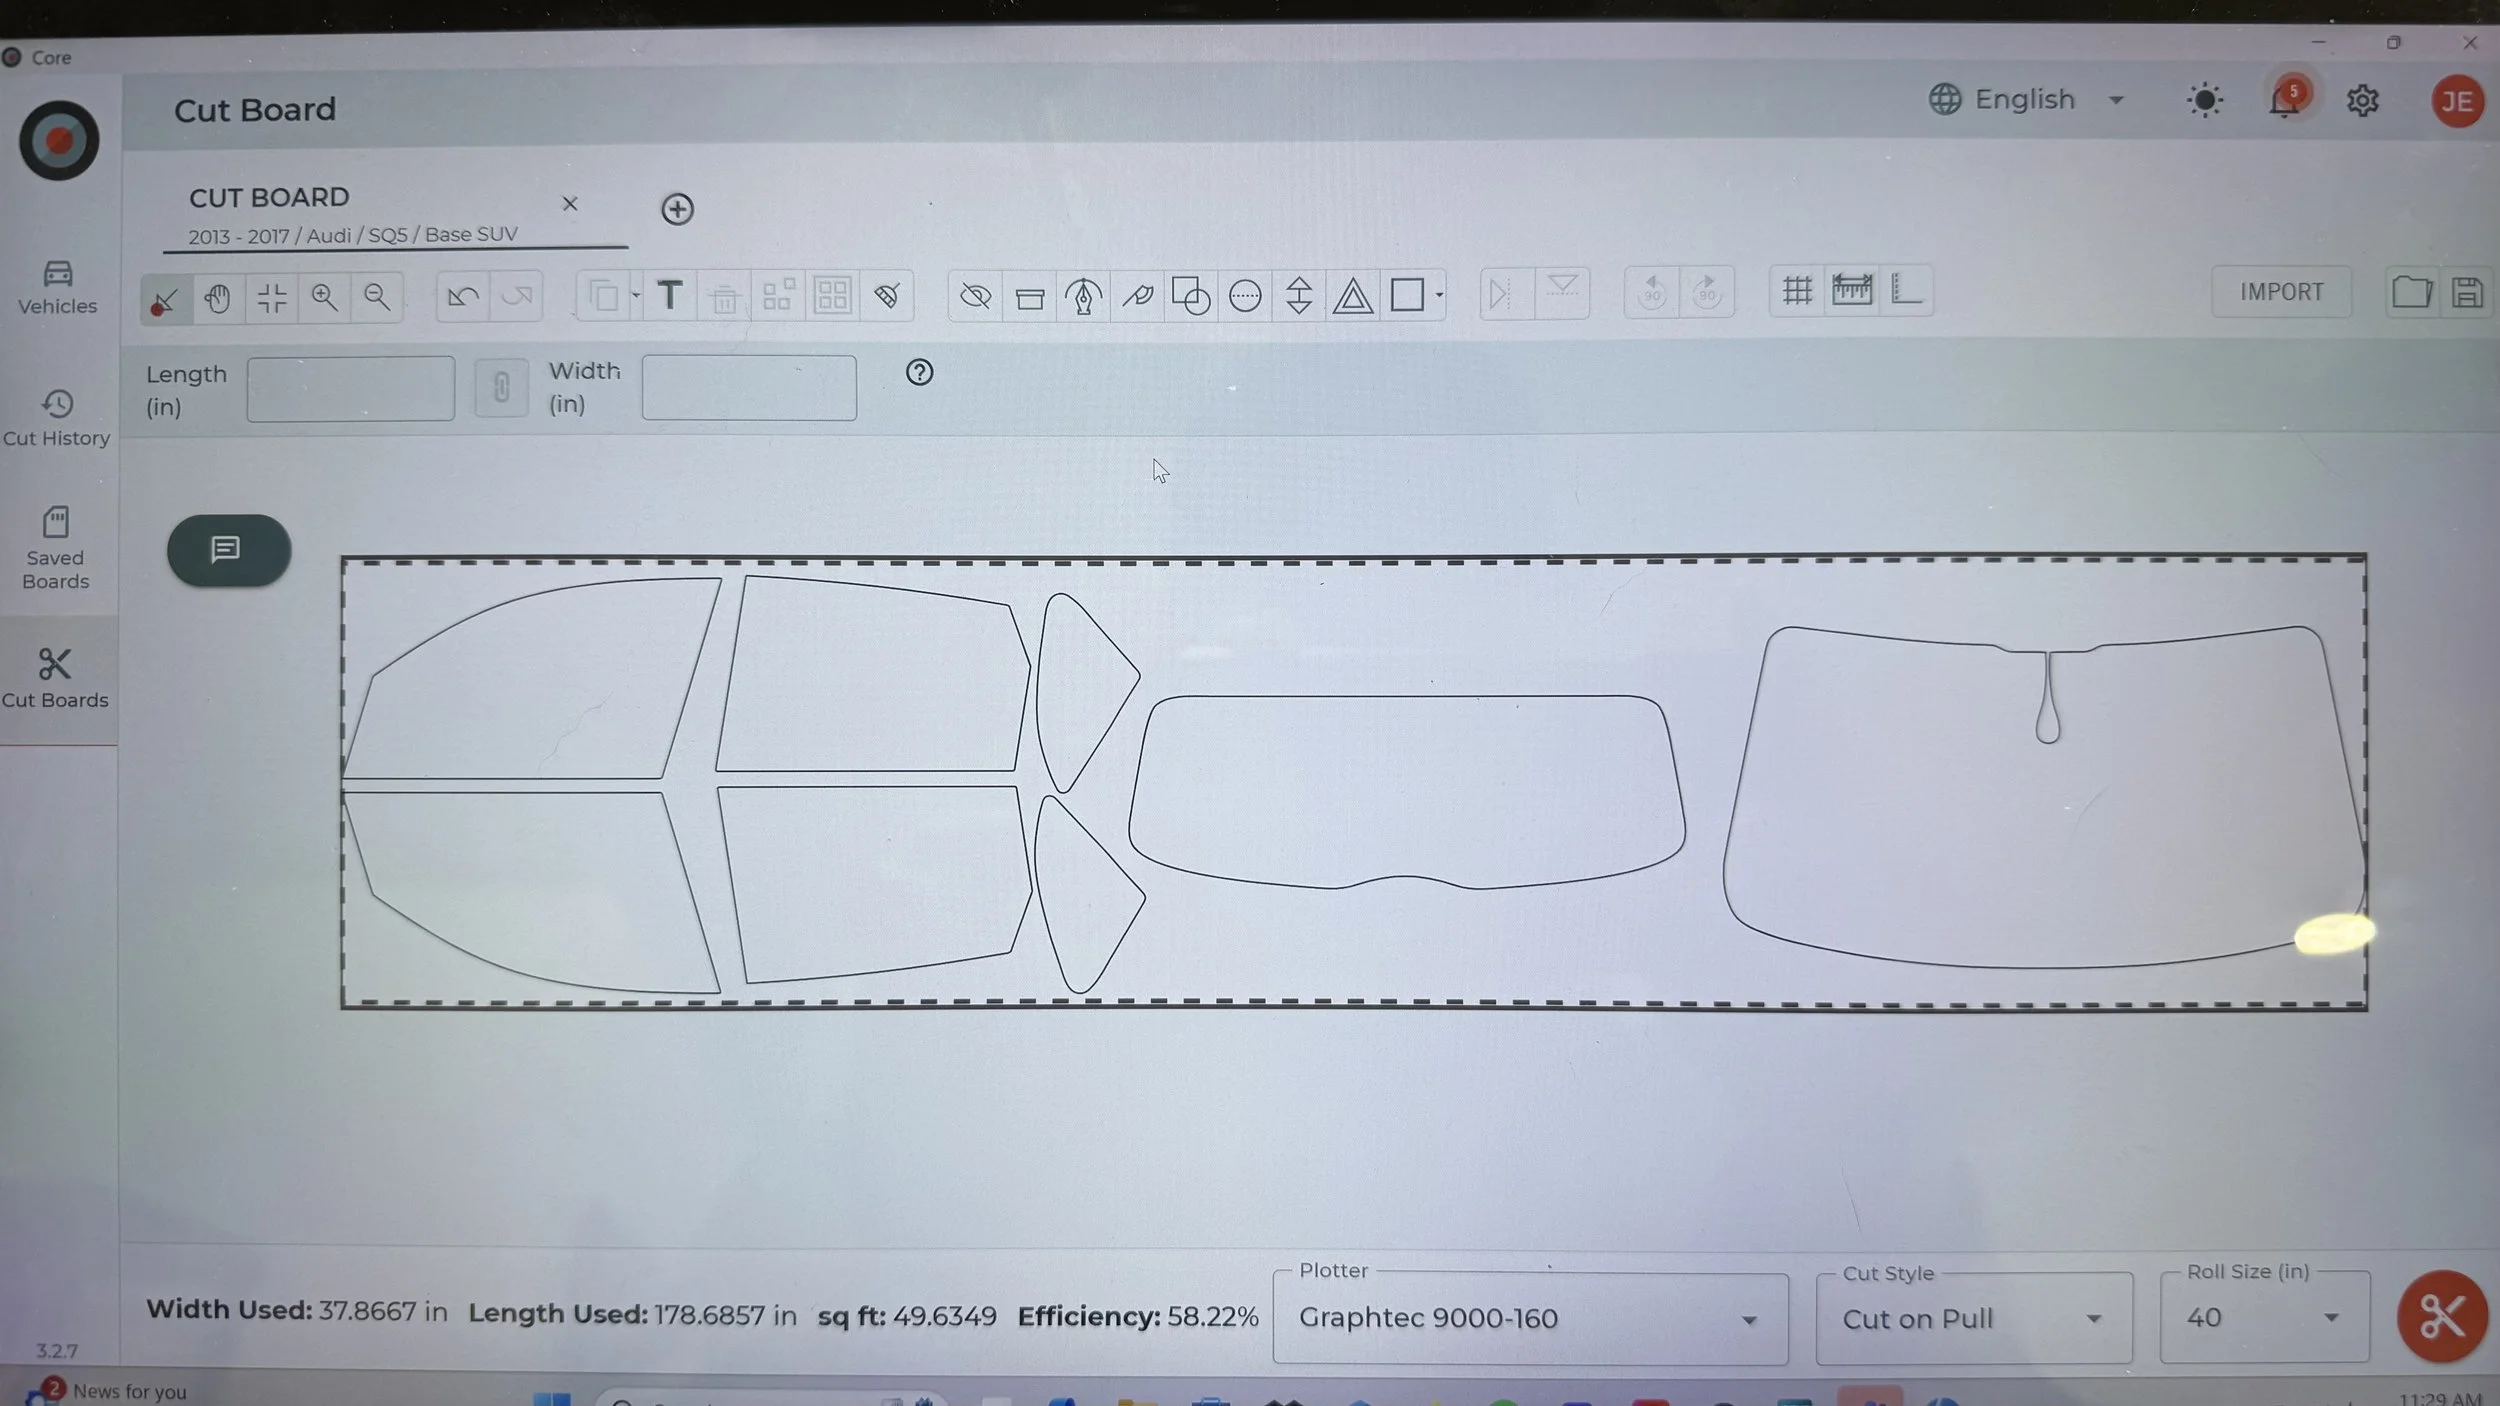Click the IMPORT button
The width and height of the screenshot is (2500, 1406).
2281,292
